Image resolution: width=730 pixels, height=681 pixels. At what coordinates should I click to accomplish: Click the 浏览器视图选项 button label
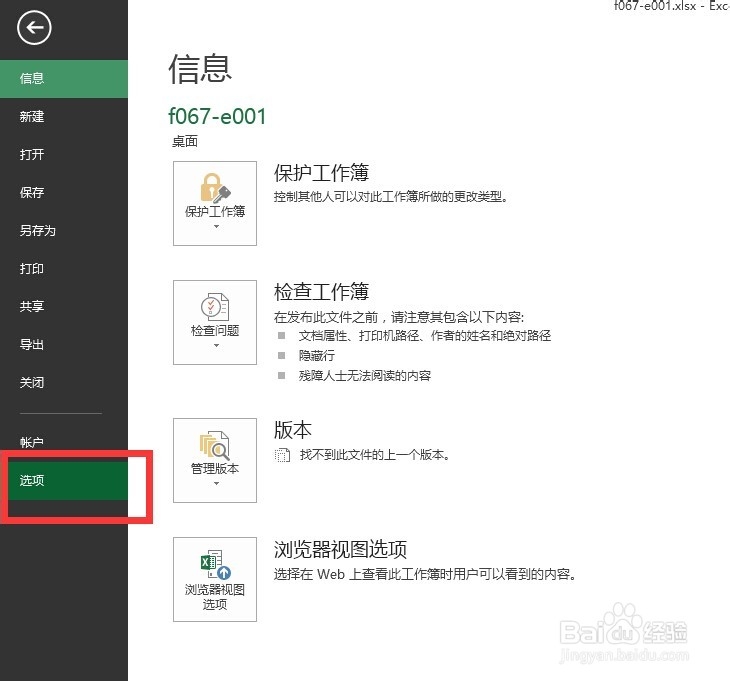point(215,597)
